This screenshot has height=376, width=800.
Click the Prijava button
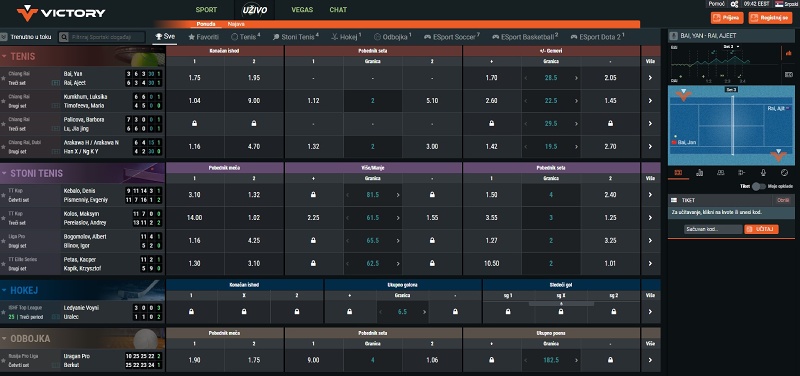[727, 18]
